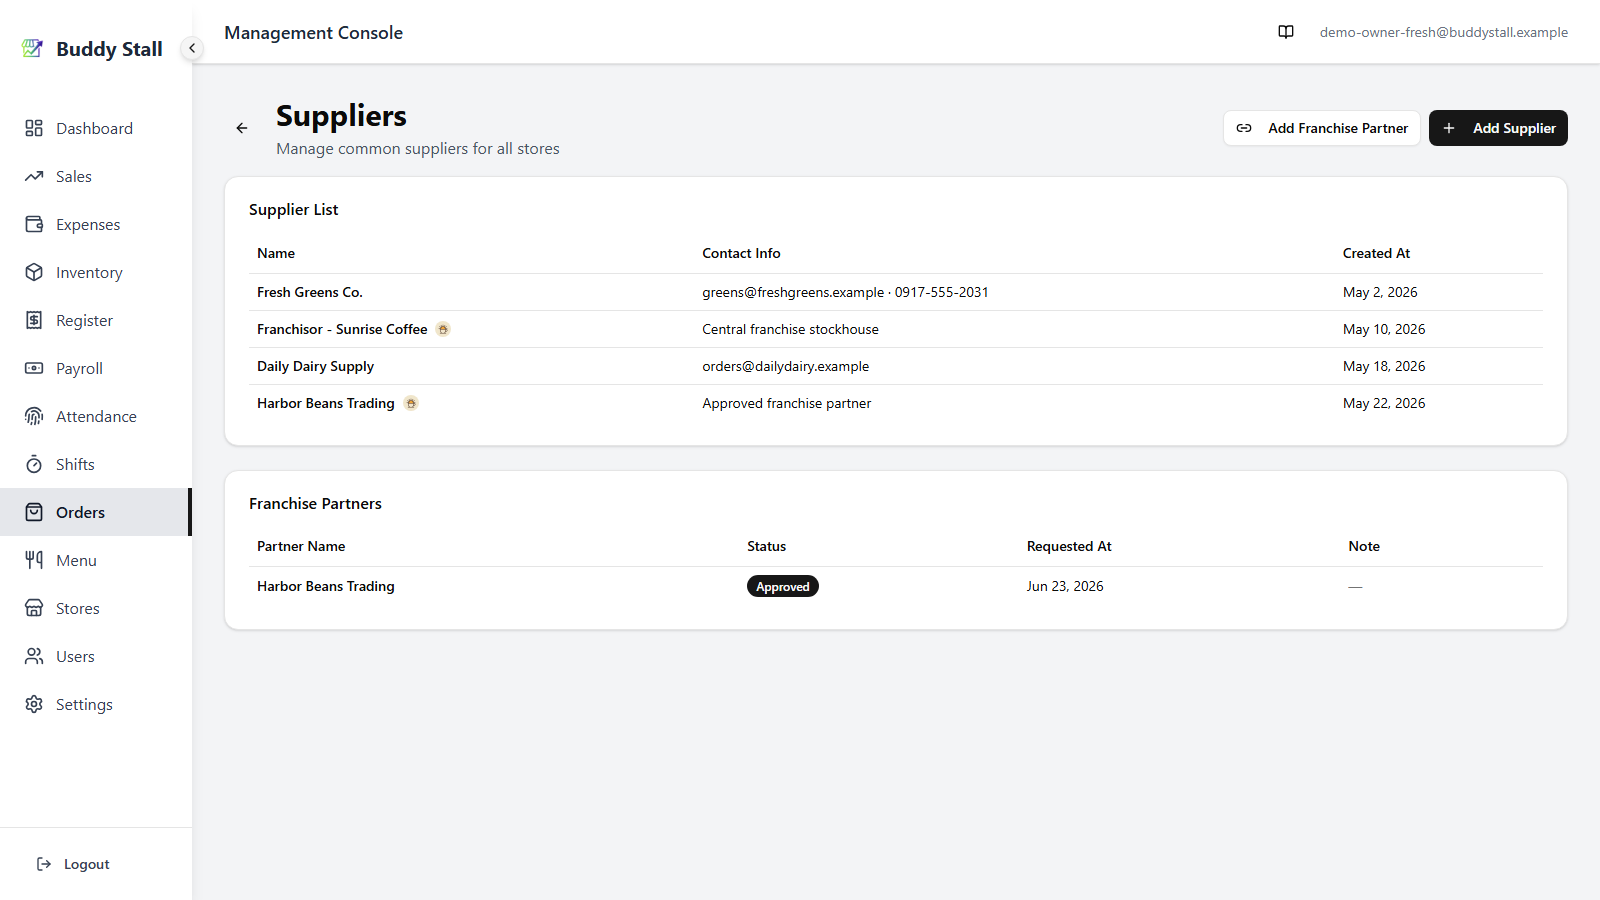Click the Sales trend-line icon
Screen dimensions: 1600x900
pyautogui.click(x=34, y=176)
